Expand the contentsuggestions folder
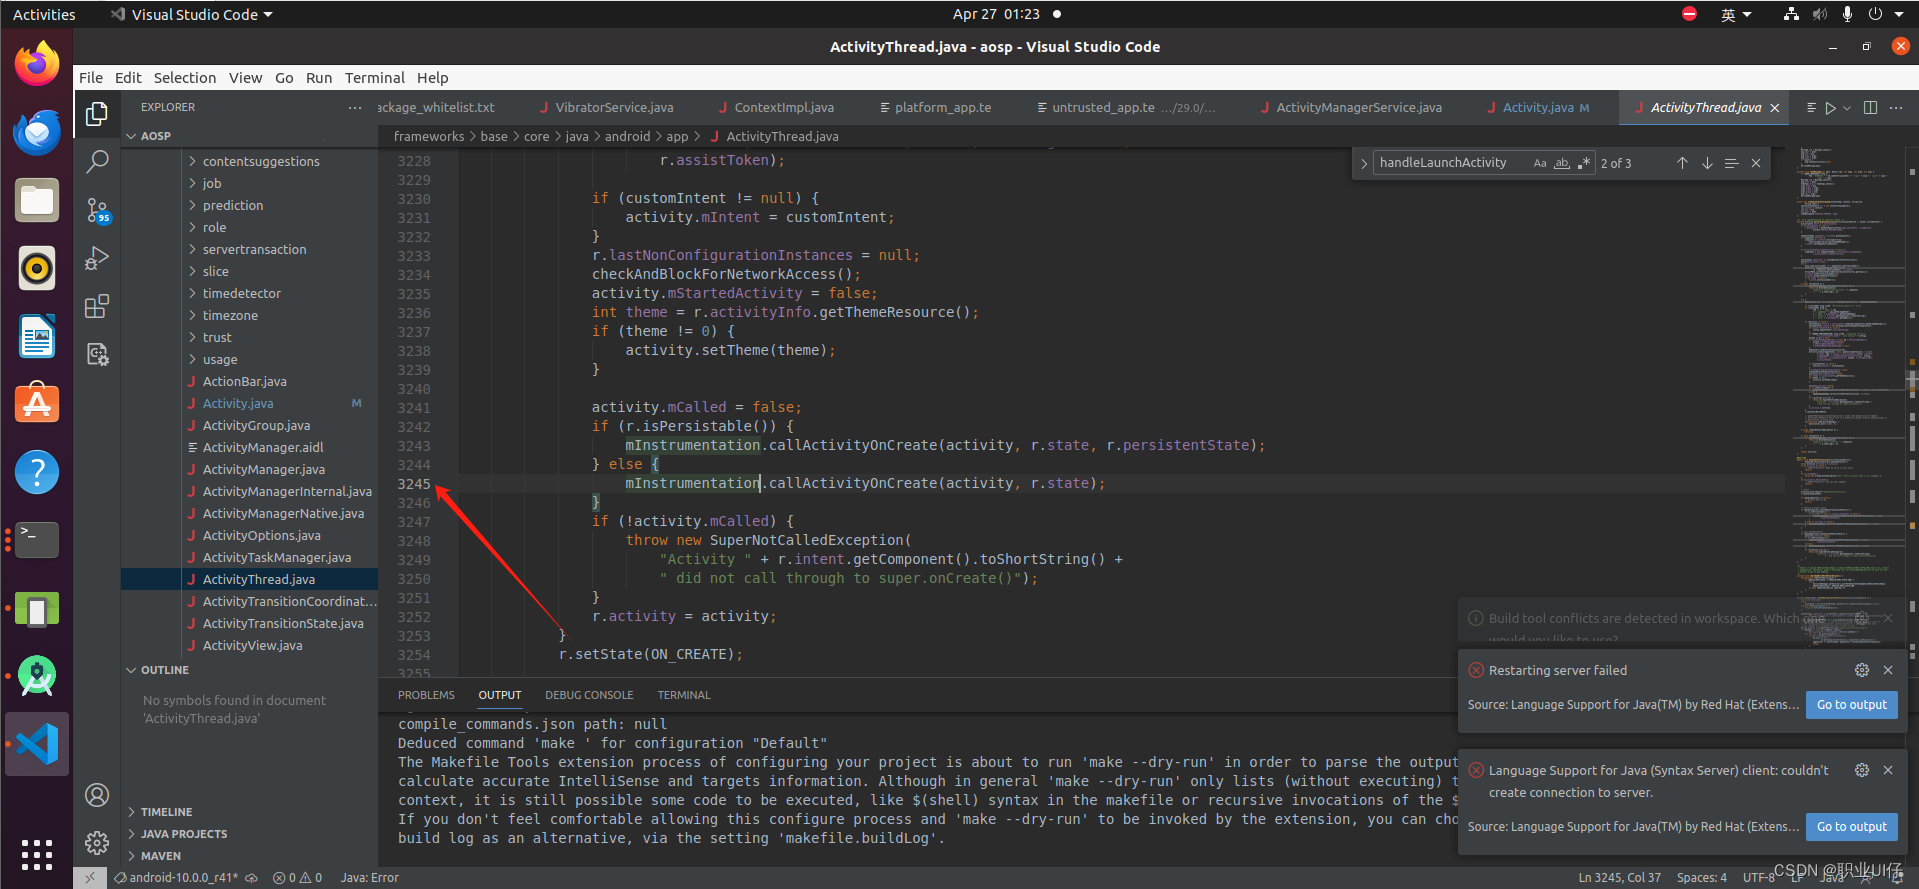The height and width of the screenshot is (889, 1919). [260, 161]
